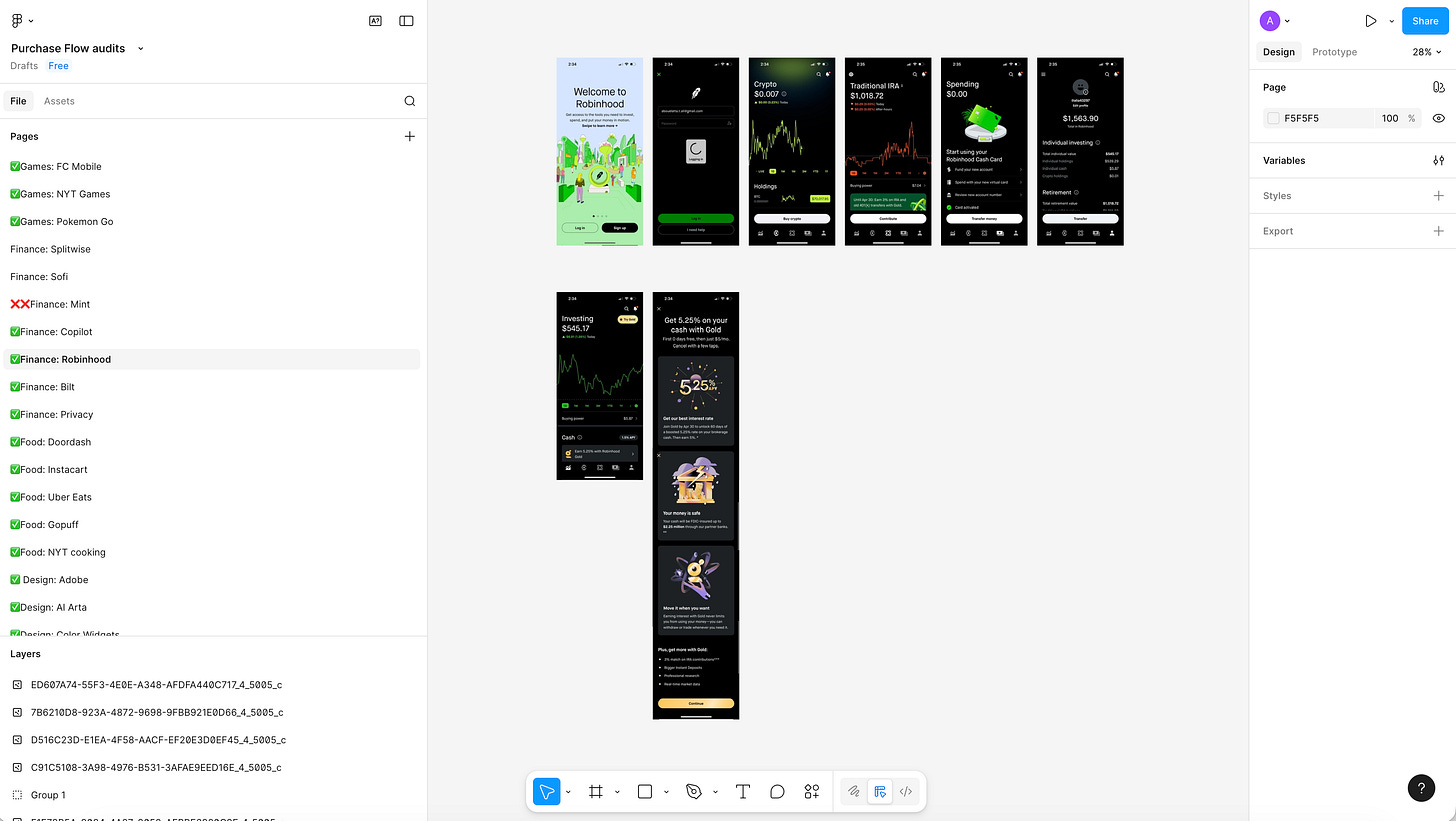Edit the 100 percent opacity field
Screen dimensions: 1456x821
tap(1390, 118)
